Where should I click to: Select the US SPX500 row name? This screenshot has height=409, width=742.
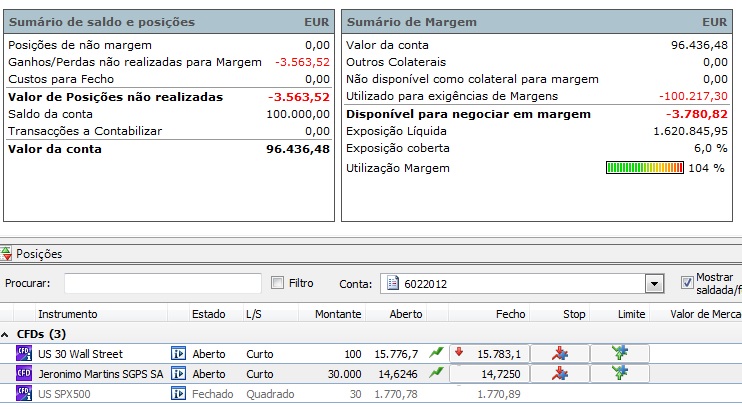(x=64, y=393)
